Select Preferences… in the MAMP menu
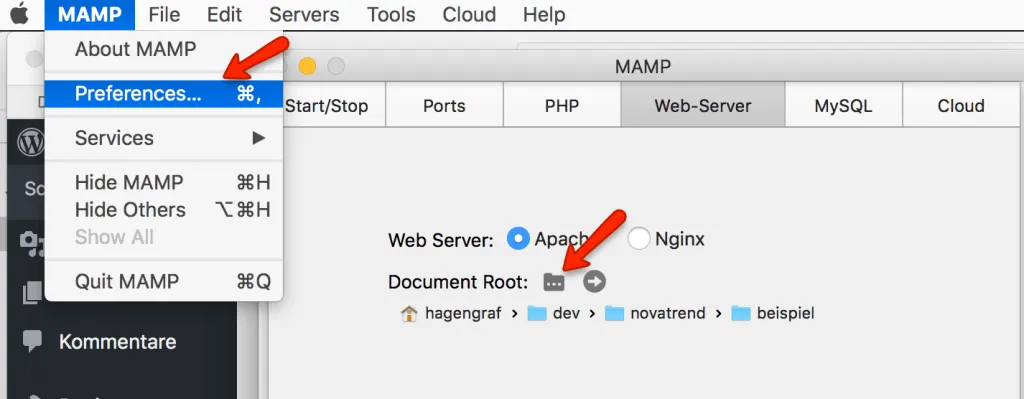This screenshot has width=1024, height=399. coord(164,94)
